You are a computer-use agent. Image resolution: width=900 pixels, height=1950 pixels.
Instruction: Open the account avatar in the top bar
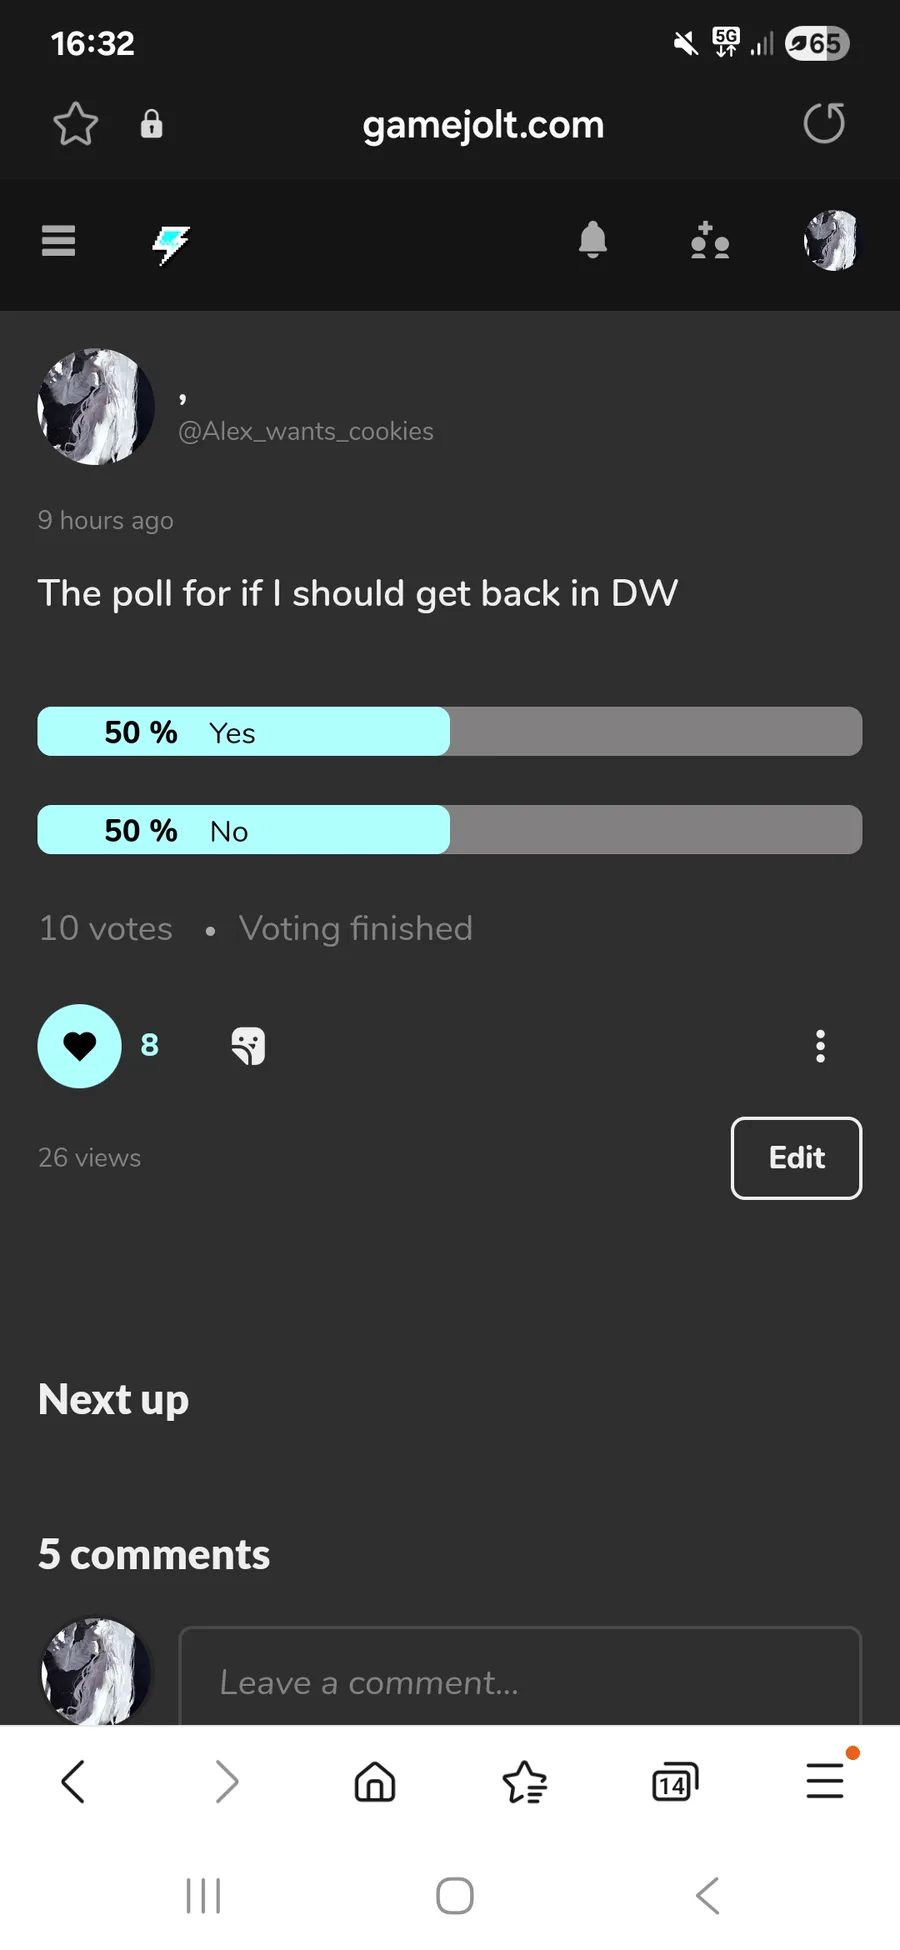pos(831,241)
